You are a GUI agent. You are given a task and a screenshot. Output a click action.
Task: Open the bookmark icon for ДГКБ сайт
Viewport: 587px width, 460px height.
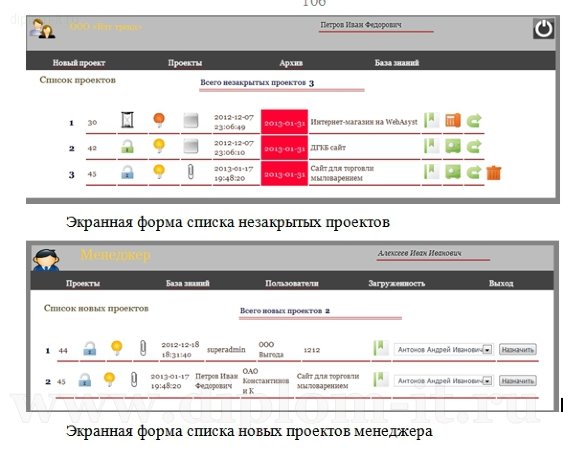(x=431, y=146)
